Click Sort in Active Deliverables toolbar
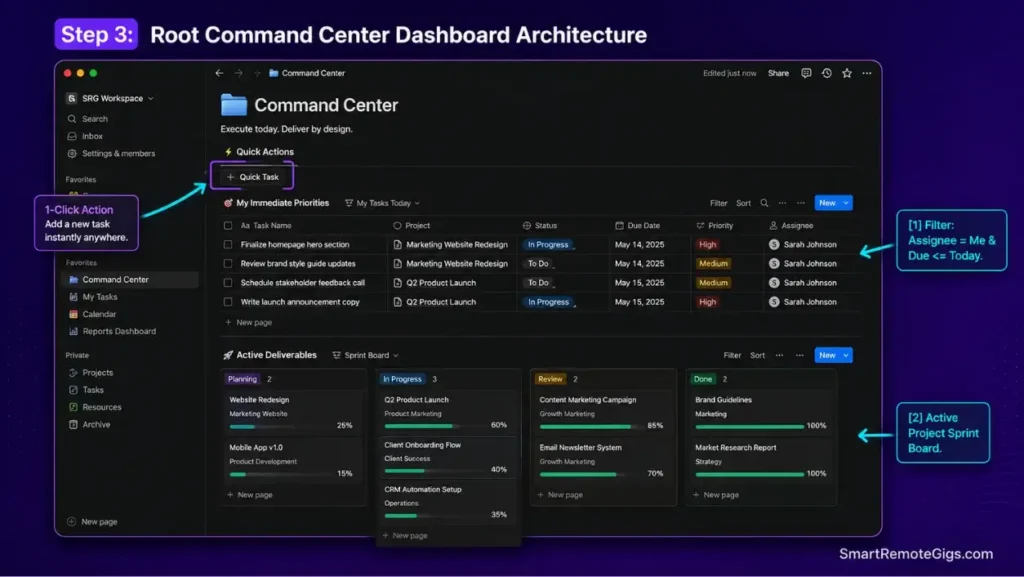This screenshot has width=1024, height=577. tap(757, 355)
